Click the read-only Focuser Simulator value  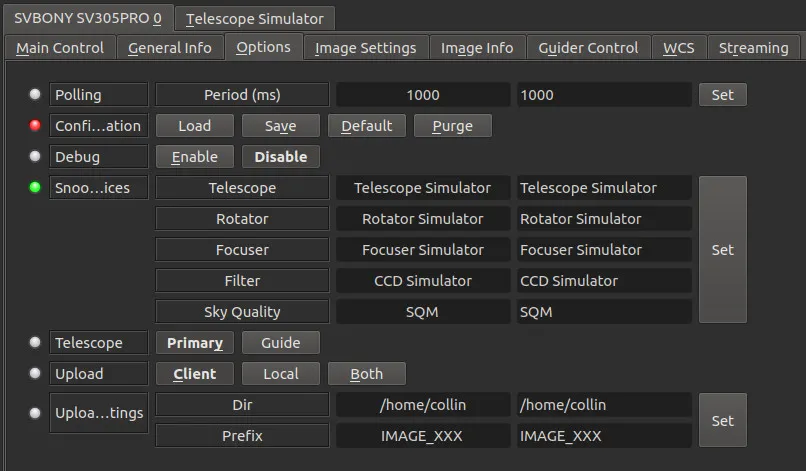[423, 249]
